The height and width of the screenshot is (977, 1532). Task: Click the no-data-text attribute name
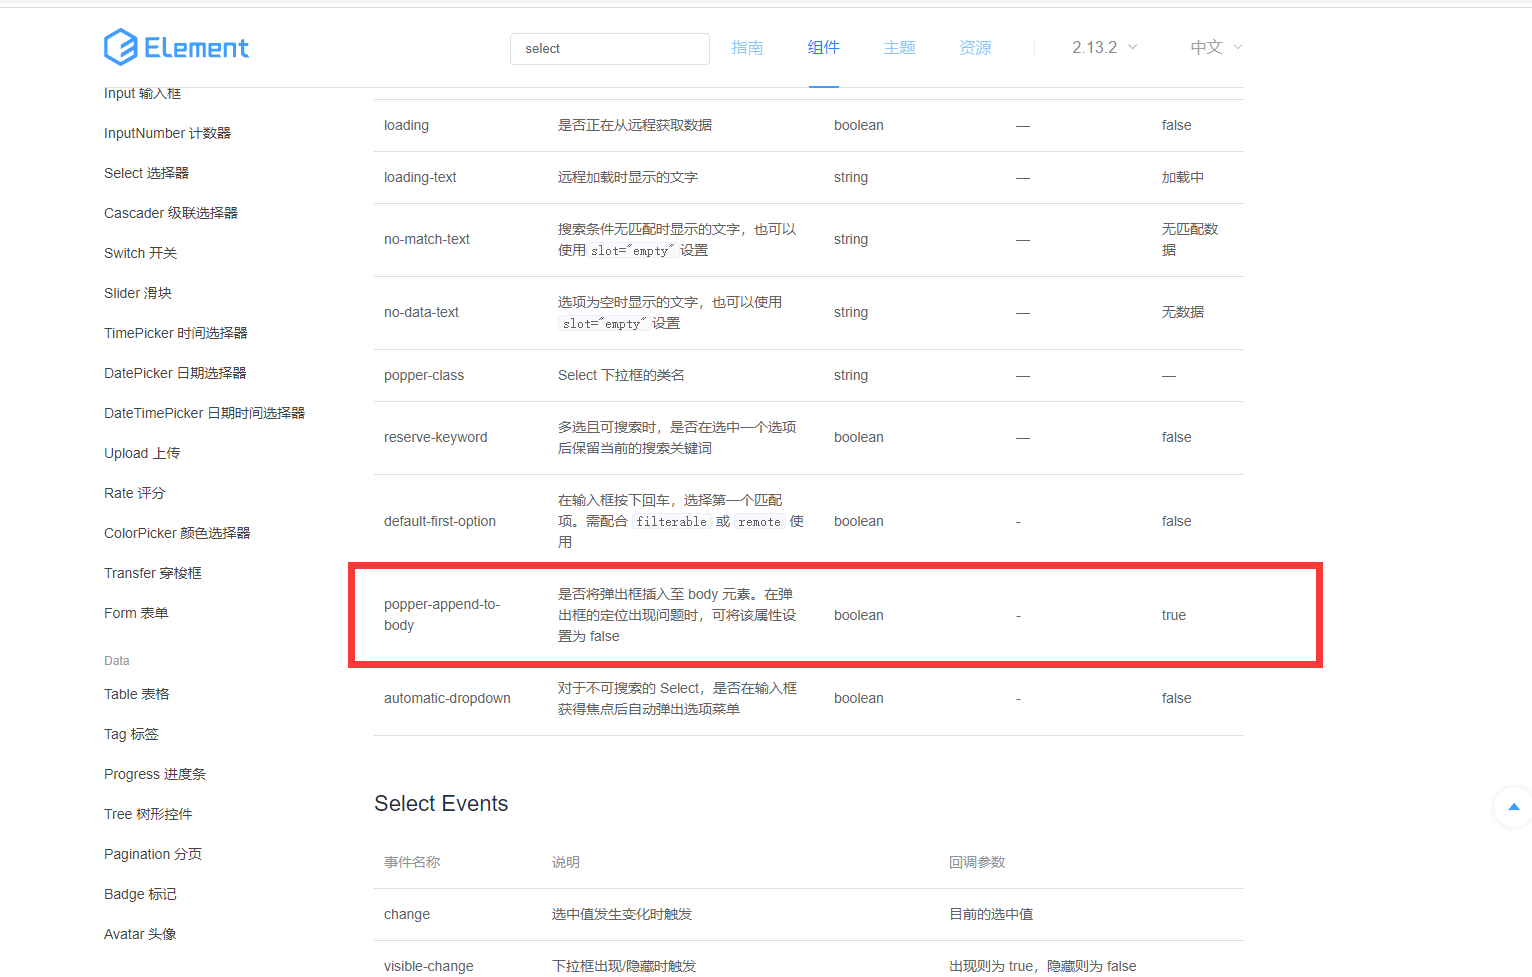(421, 312)
